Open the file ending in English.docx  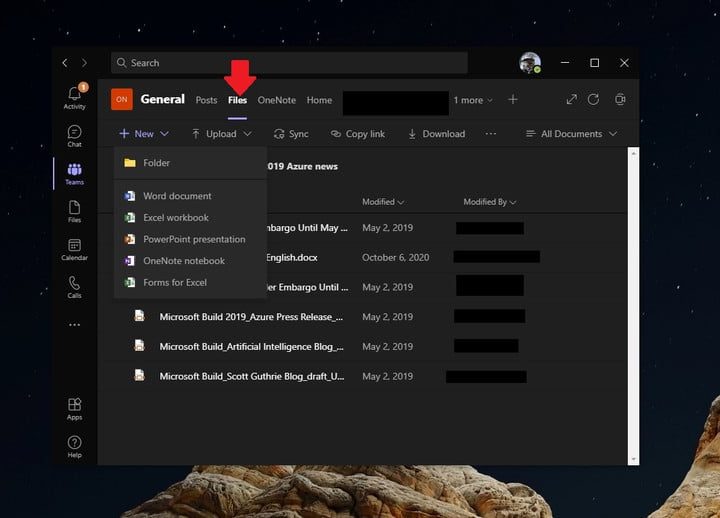[292, 258]
